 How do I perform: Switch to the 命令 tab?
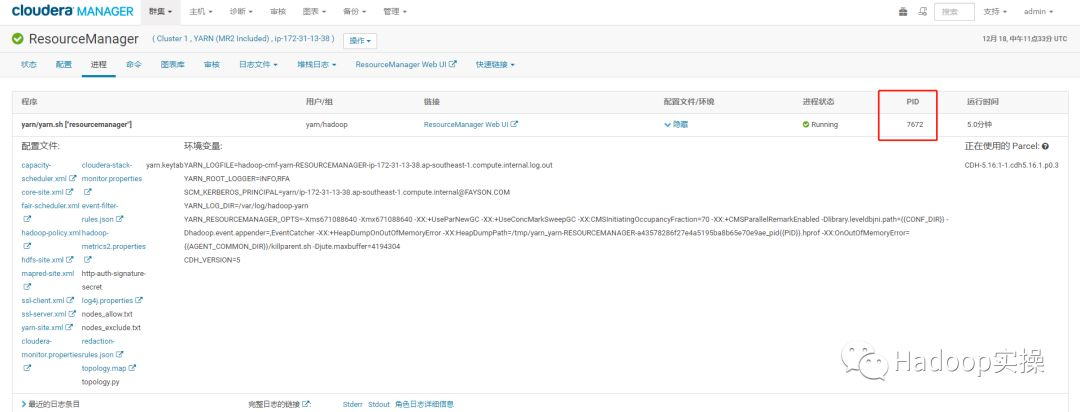click(134, 64)
